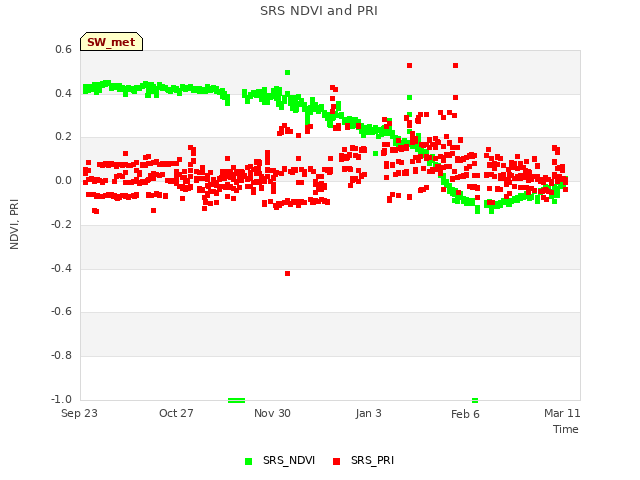
Task: Click the Mar 11 x-axis label
Action: (562, 413)
